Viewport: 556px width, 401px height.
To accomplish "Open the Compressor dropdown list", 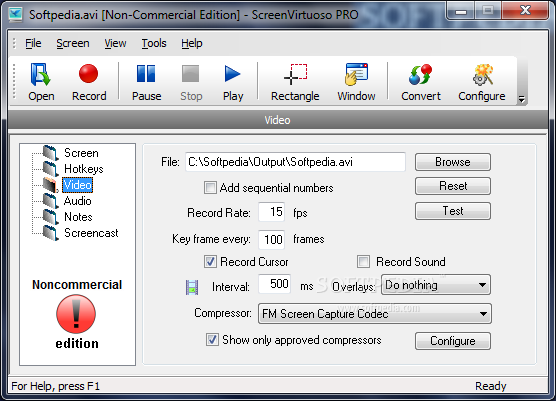I will 375,313.
